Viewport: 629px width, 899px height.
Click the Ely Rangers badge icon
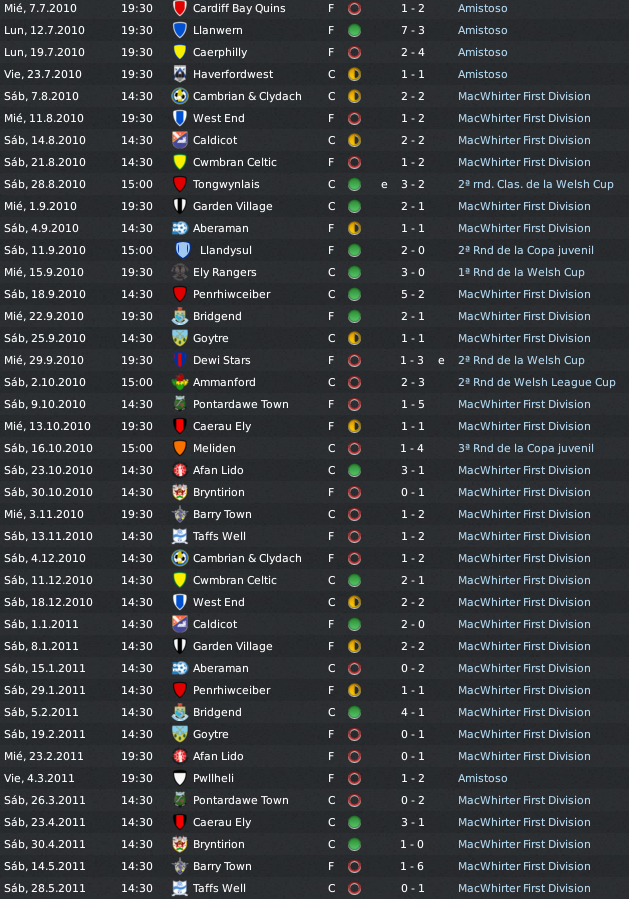179,272
